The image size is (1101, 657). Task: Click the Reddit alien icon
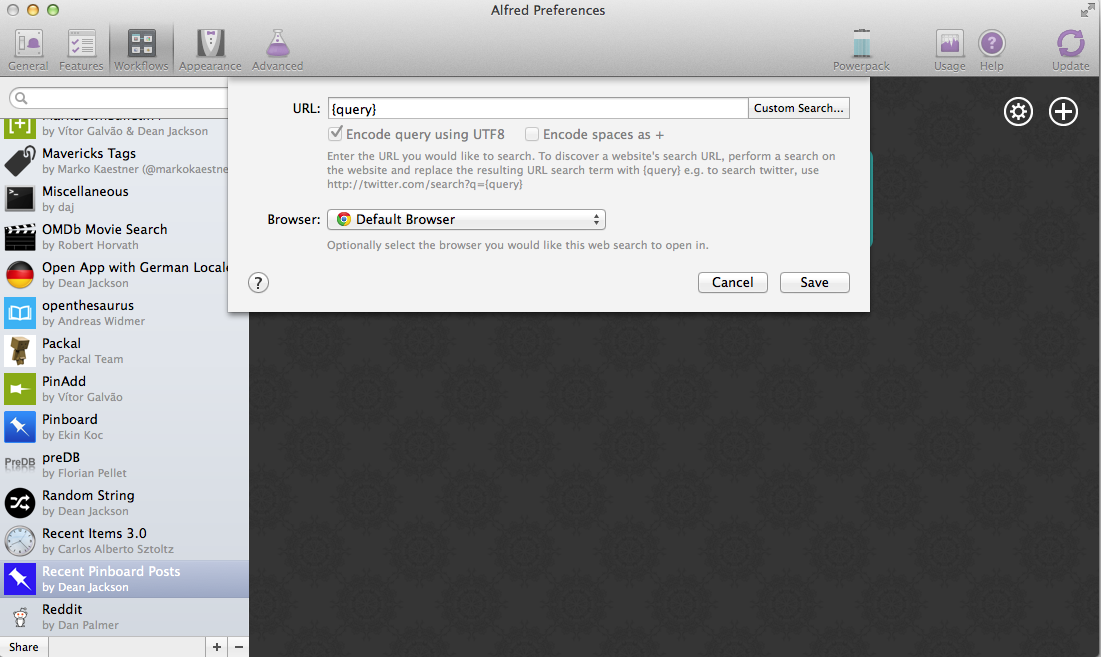pos(20,617)
